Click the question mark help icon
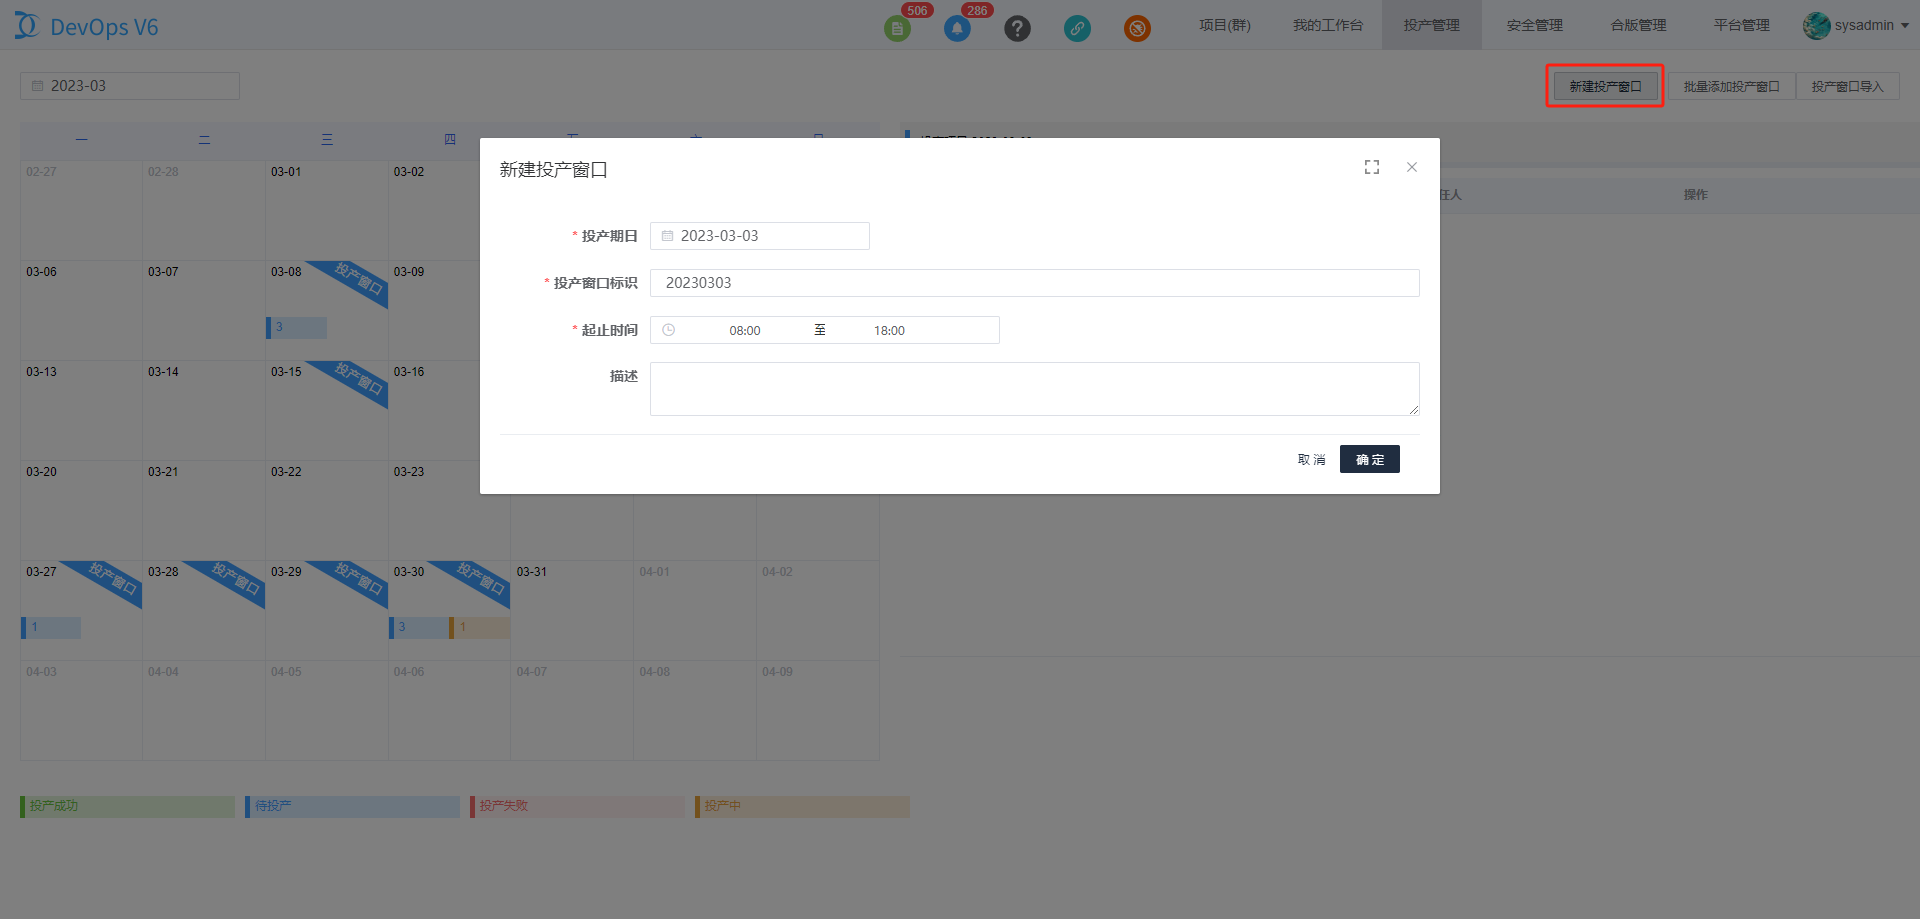 click(1017, 29)
